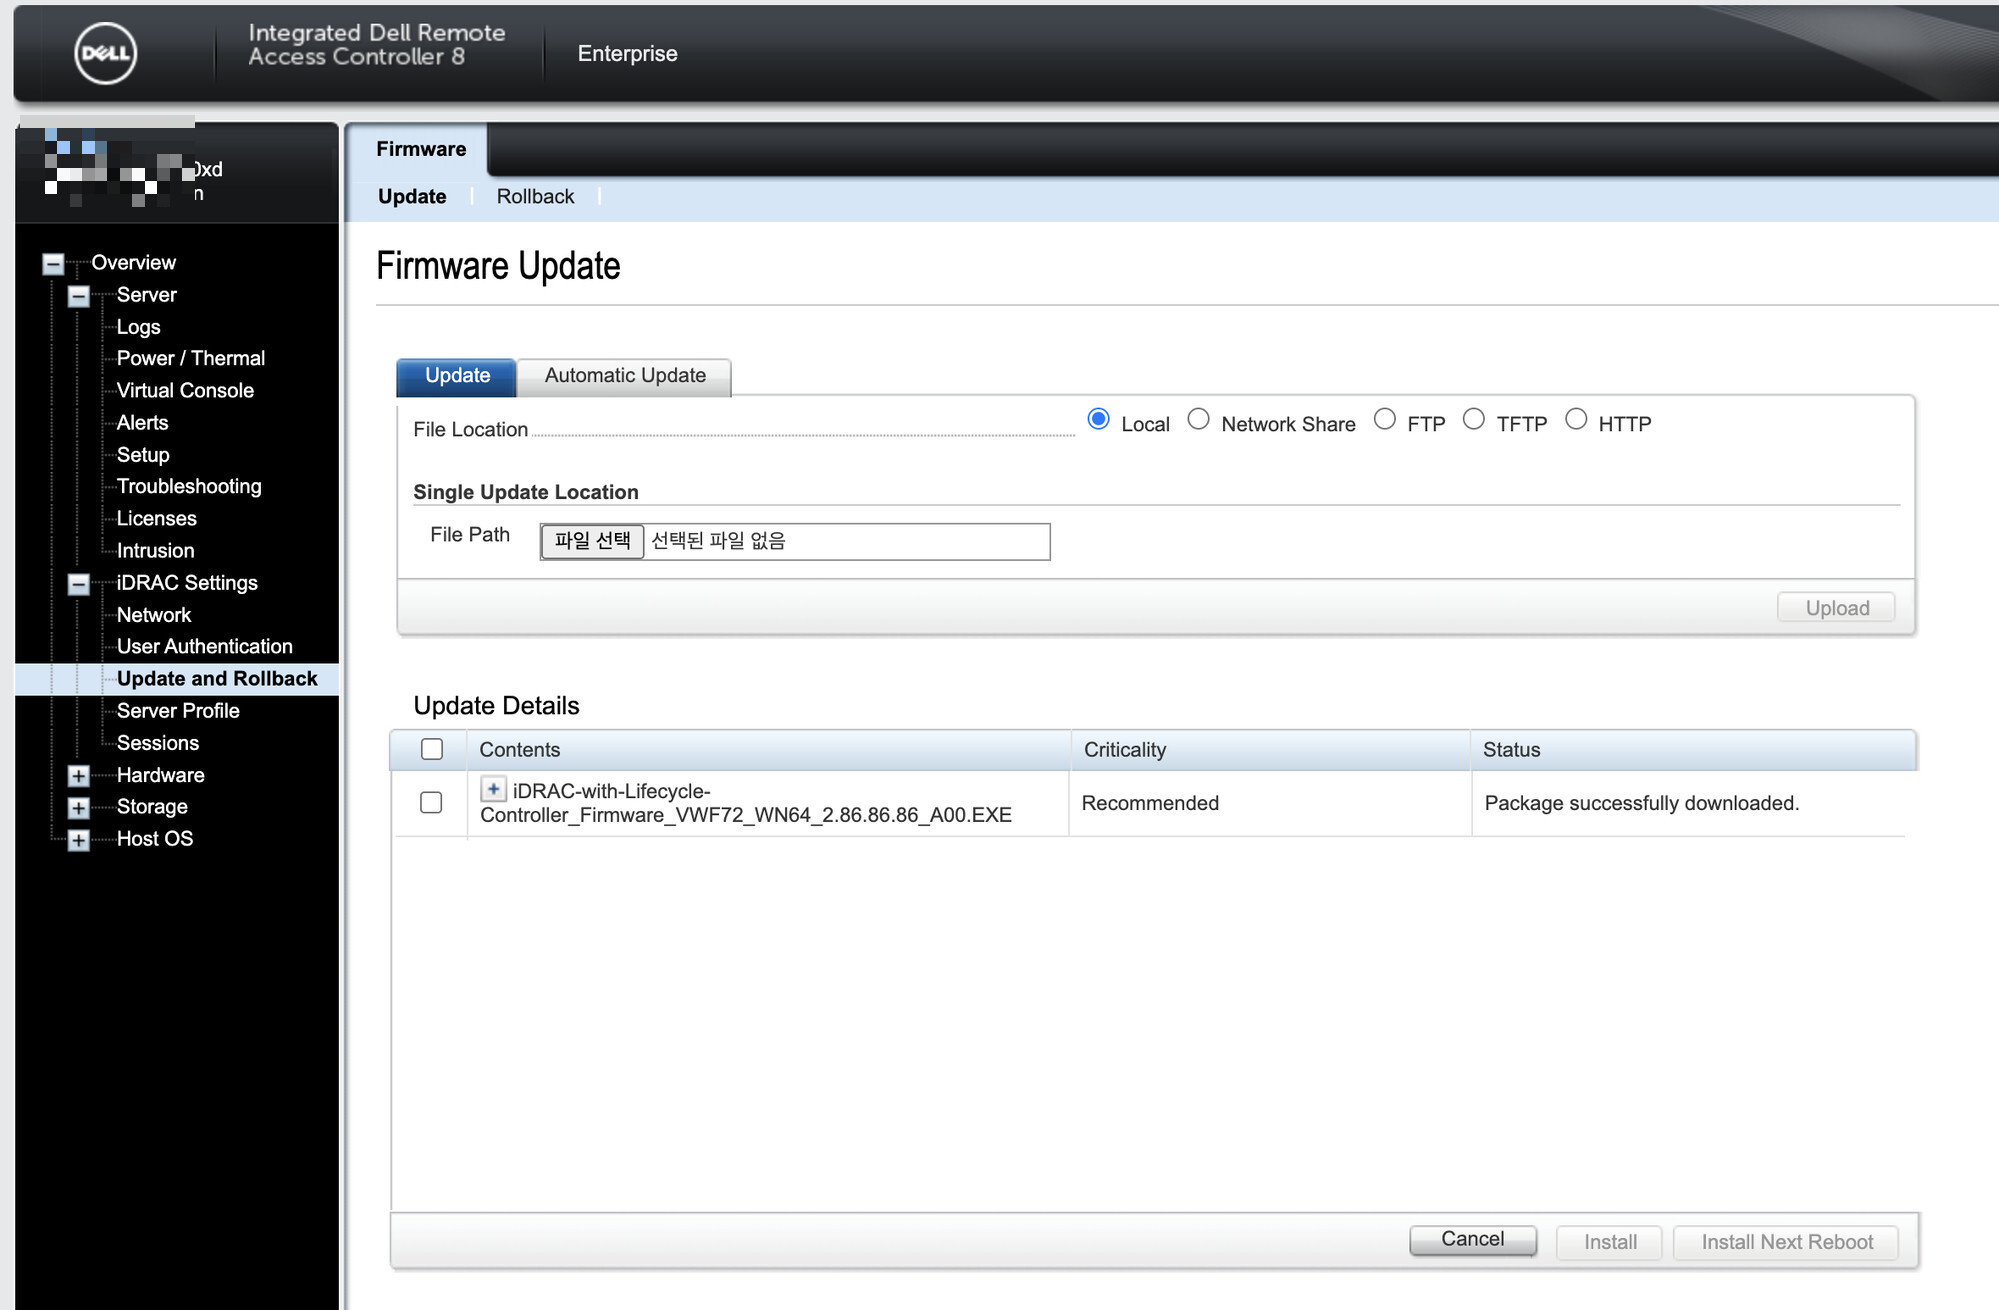Open Sessions in sidebar

(x=157, y=743)
